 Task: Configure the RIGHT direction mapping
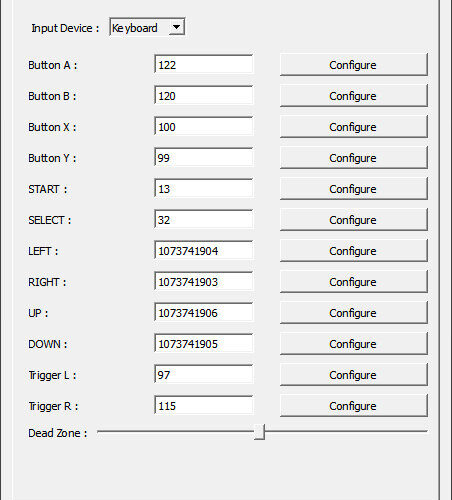tap(354, 282)
